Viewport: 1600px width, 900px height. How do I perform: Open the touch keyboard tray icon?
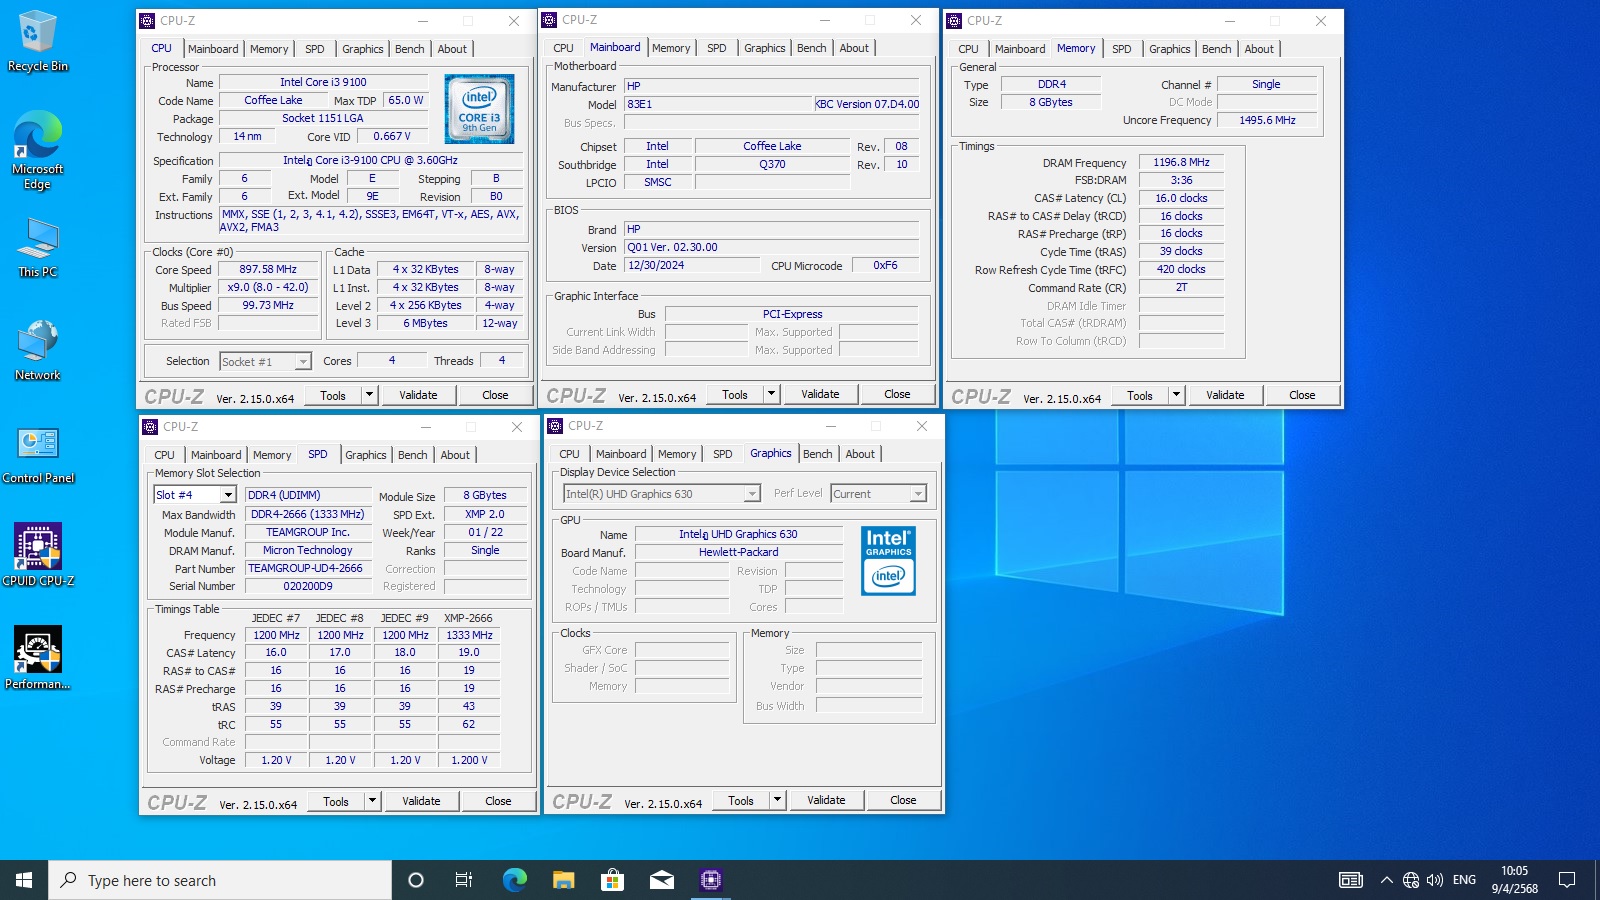click(1351, 880)
